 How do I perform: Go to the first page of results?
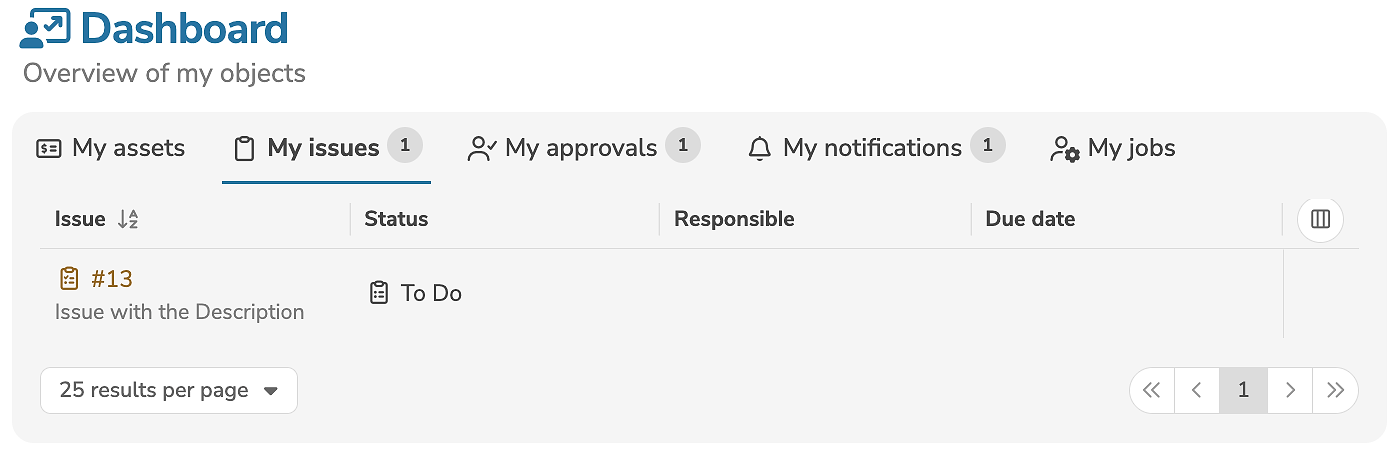coord(1152,390)
